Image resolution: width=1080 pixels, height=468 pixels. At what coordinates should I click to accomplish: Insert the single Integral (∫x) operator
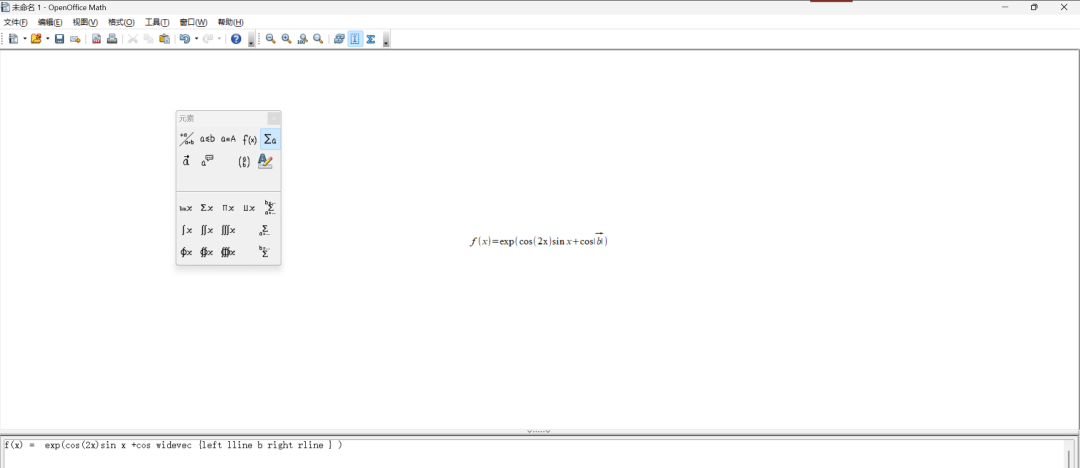pos(186,230)
